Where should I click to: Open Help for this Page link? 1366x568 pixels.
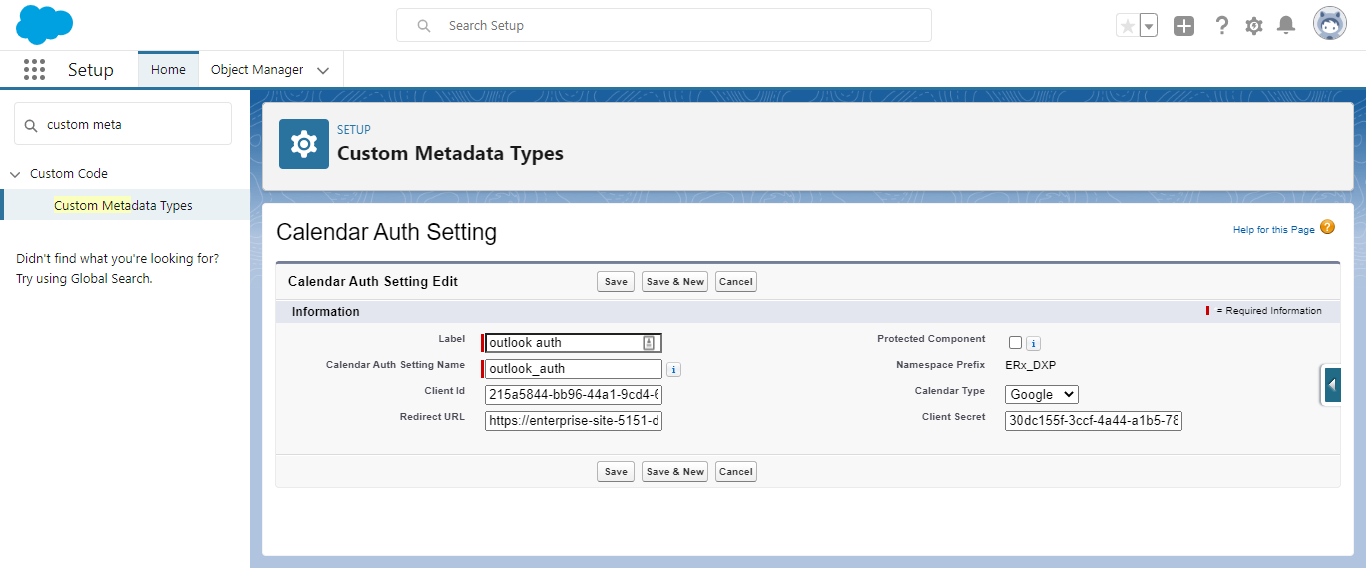click(1273, 230)
